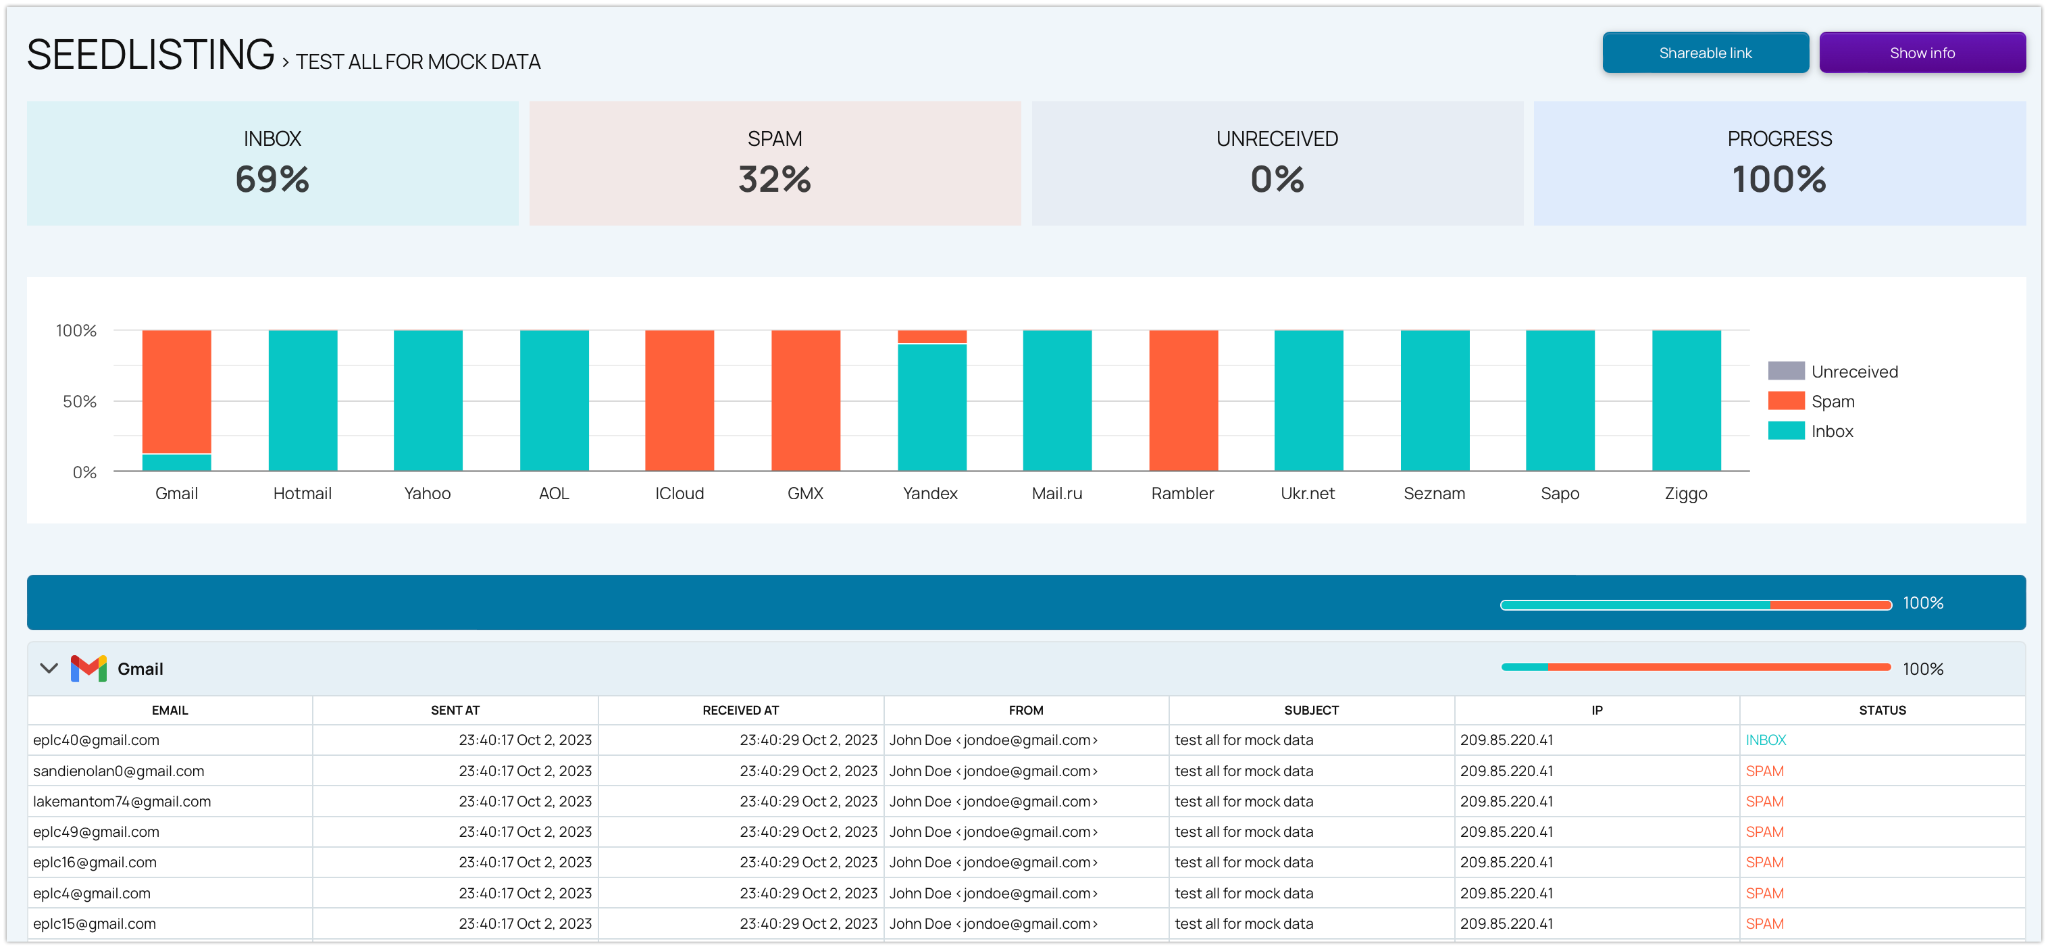The height and width of the screenshot is (948, 2048).
Task: Toggle Inbox series in chart legend
Action: pos(1810,431)
